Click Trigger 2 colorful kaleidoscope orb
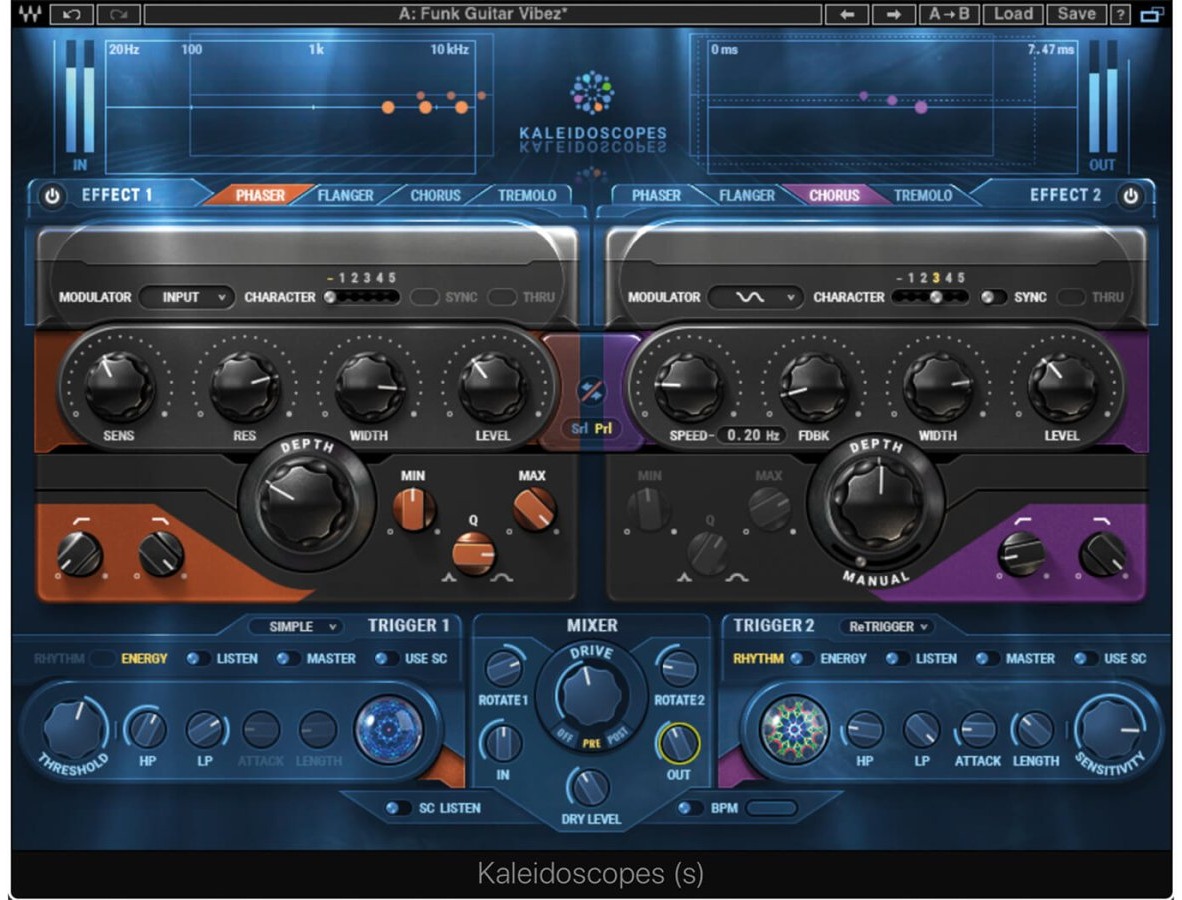Screen dimensions: 1182x900 pyautogui.click(x=795, y=730)
